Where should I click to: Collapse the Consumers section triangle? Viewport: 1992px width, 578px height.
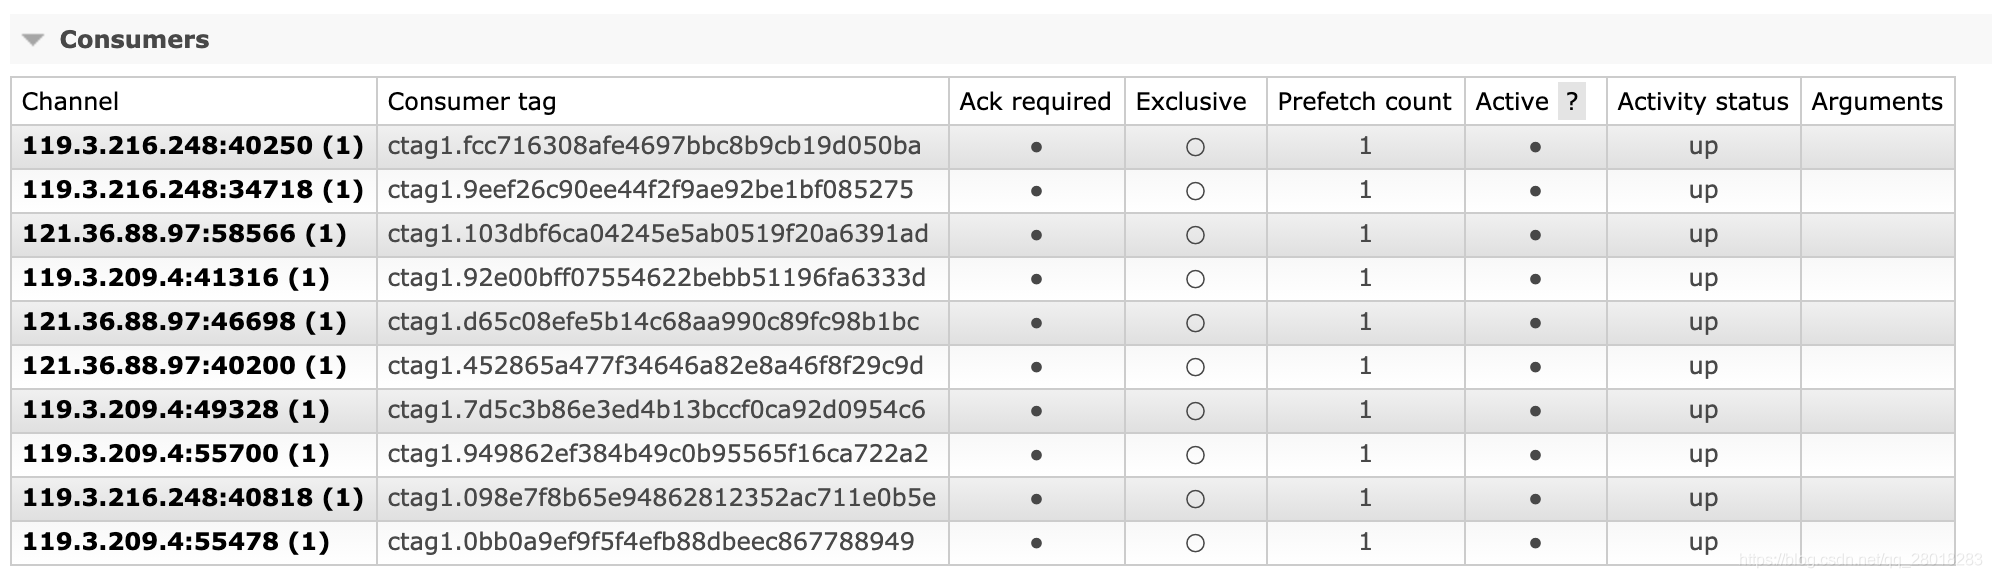33,40
